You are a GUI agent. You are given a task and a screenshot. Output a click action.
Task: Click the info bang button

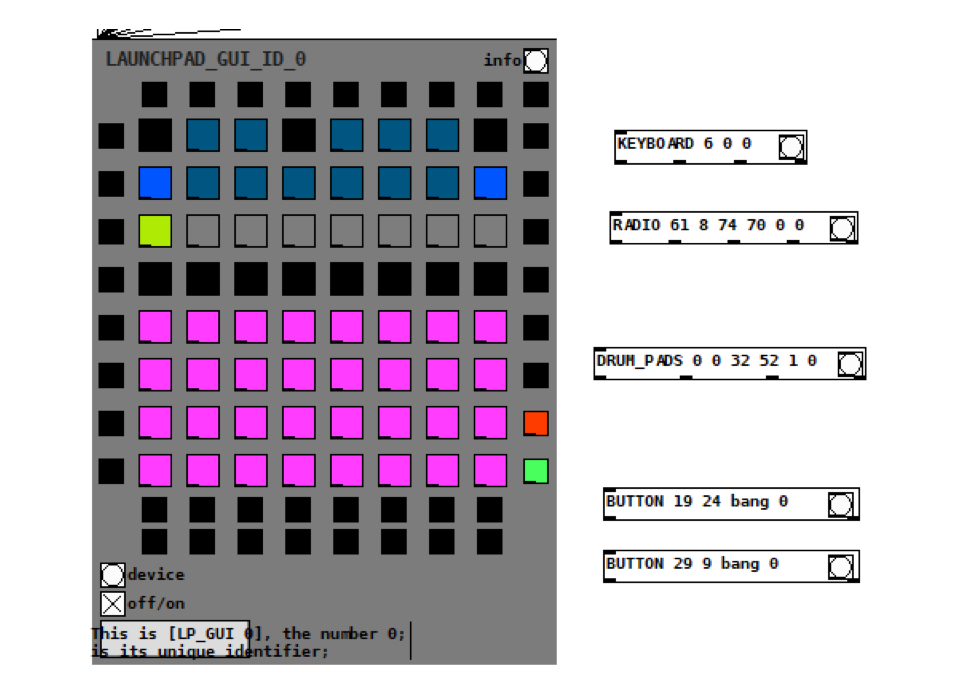[536, 61]
